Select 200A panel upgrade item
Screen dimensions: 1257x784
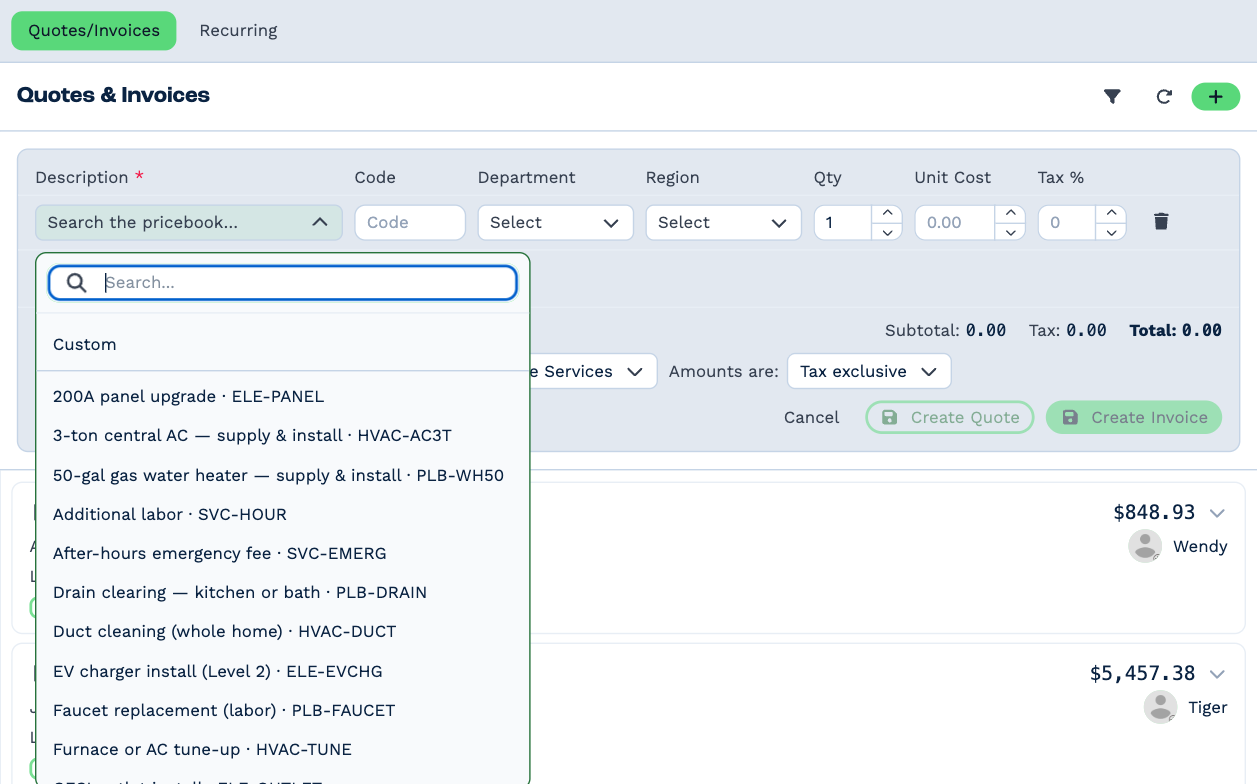point(283,396)
